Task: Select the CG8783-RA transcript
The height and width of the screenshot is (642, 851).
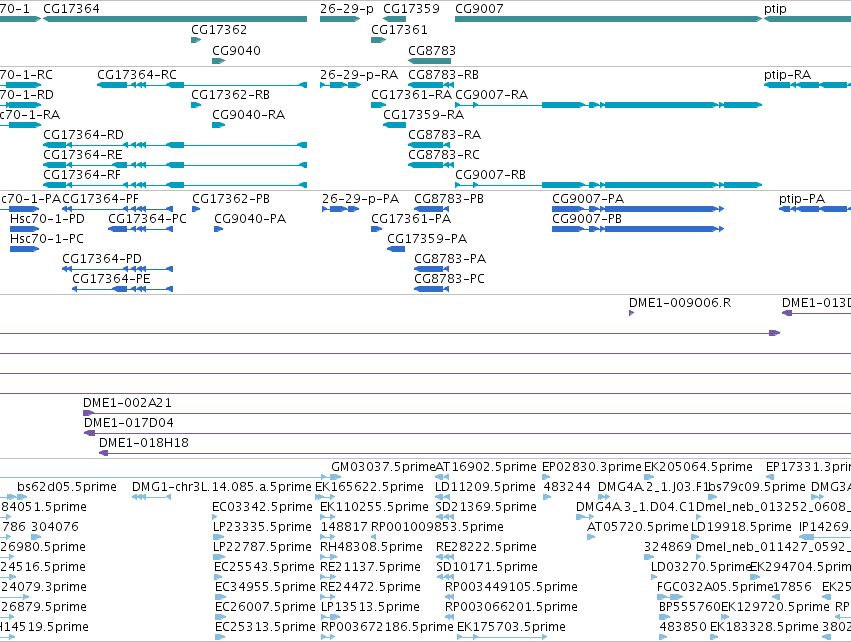Action: pos(429,145)
